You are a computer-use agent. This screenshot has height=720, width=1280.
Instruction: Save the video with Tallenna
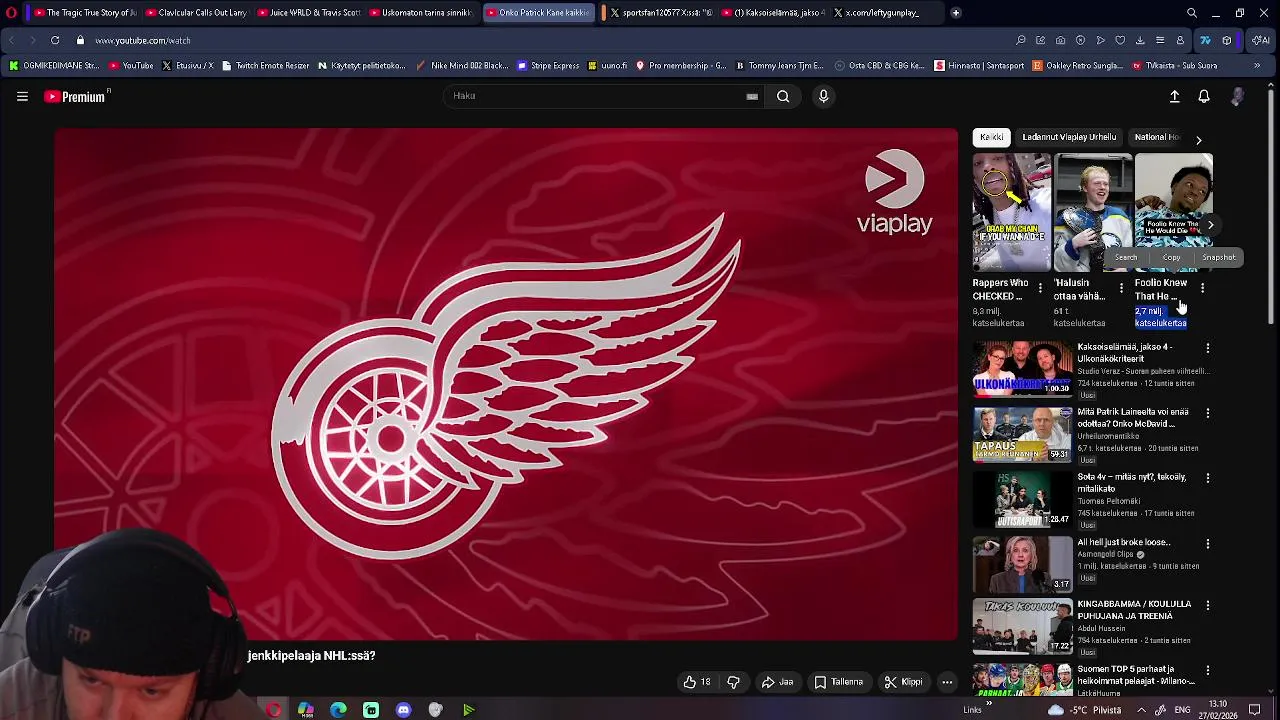[838, 682]
